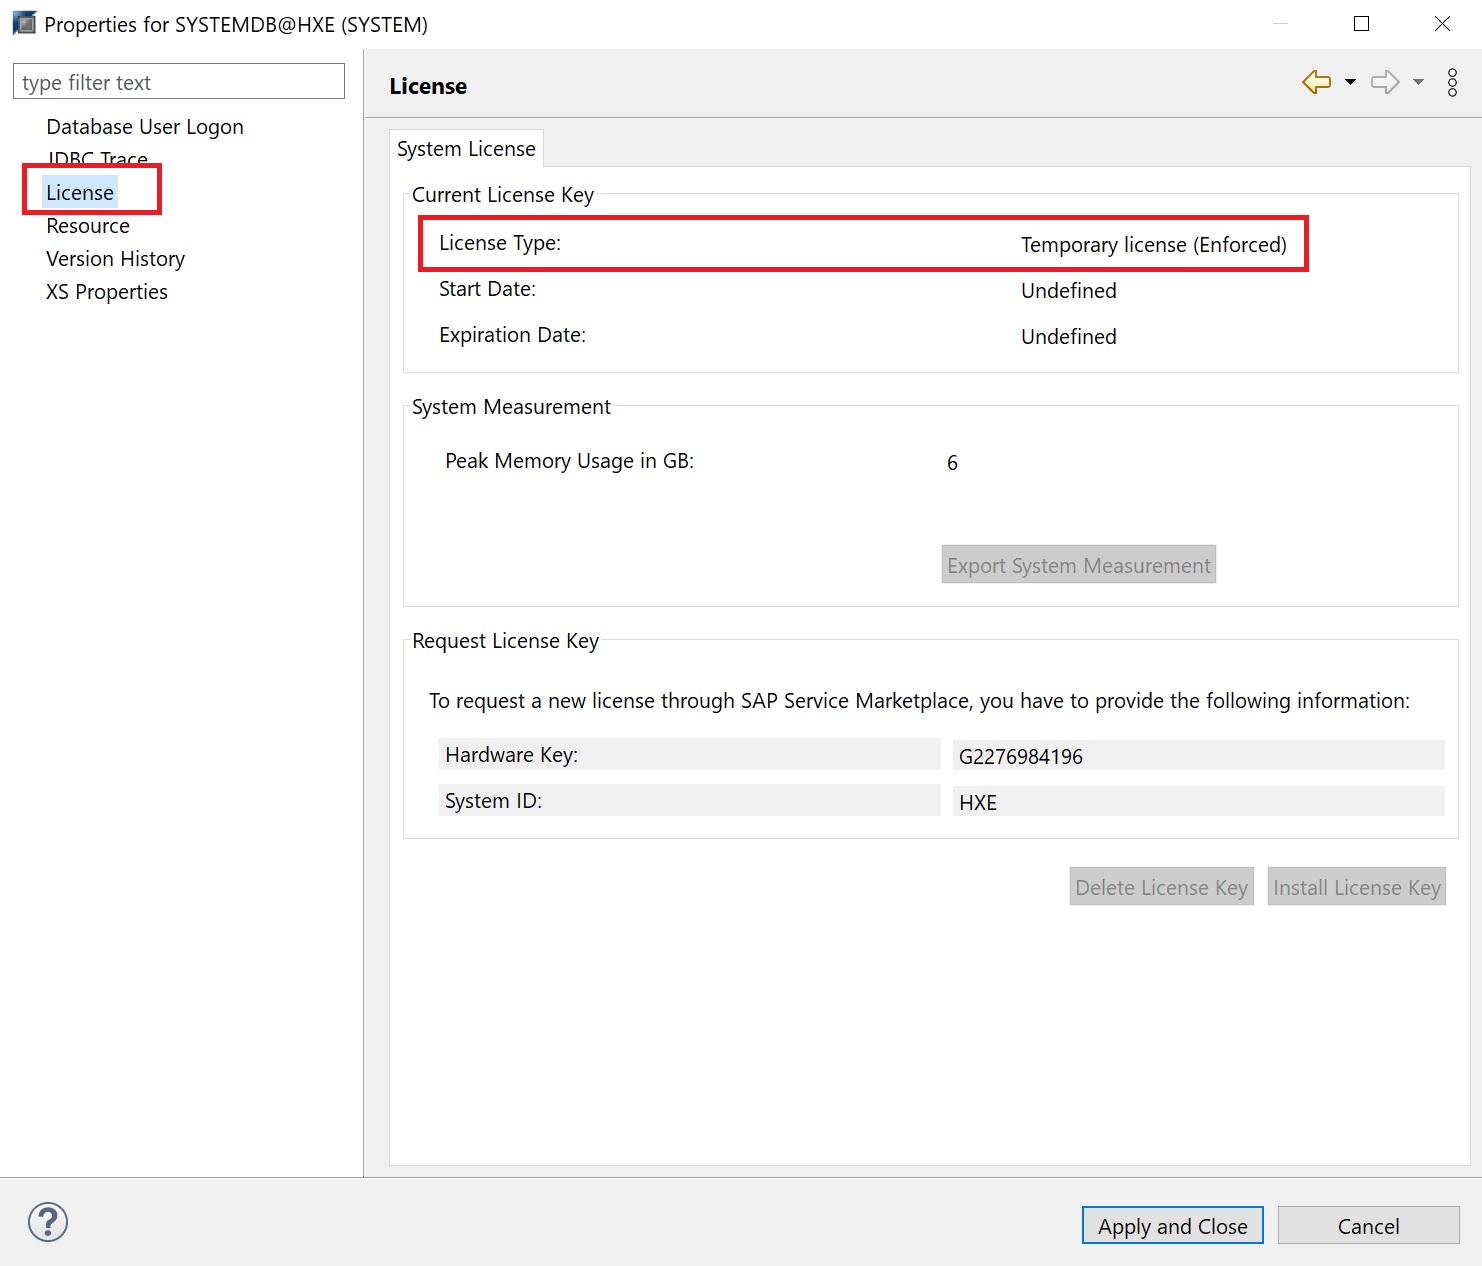The image size is (1482, 1266).
Task: Focus the type filter text field
Action: [179, 82]
